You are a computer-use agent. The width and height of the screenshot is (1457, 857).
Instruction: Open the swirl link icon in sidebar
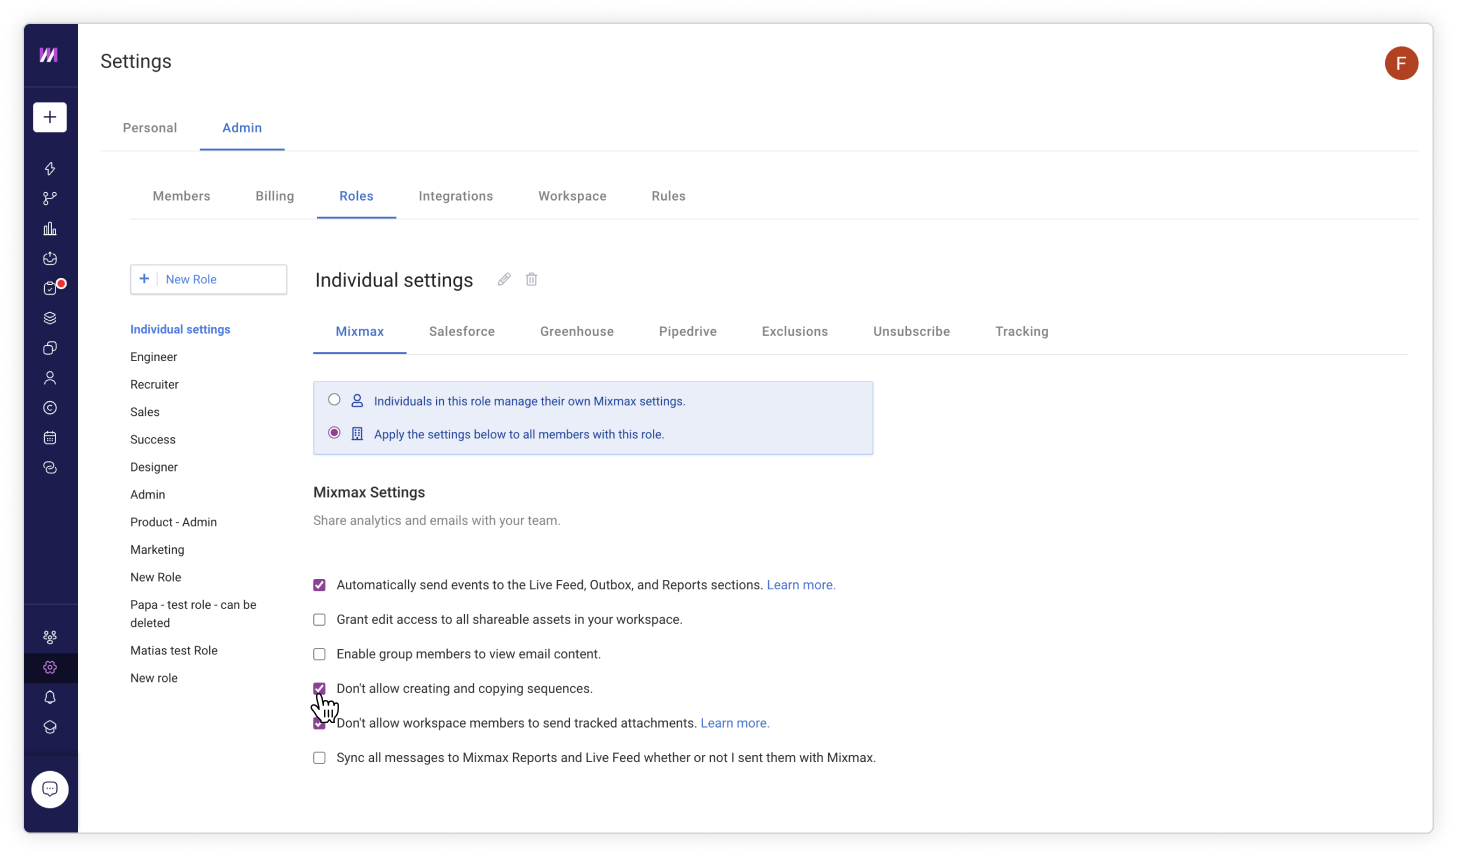pyautogui.click(x=50, y=468)
